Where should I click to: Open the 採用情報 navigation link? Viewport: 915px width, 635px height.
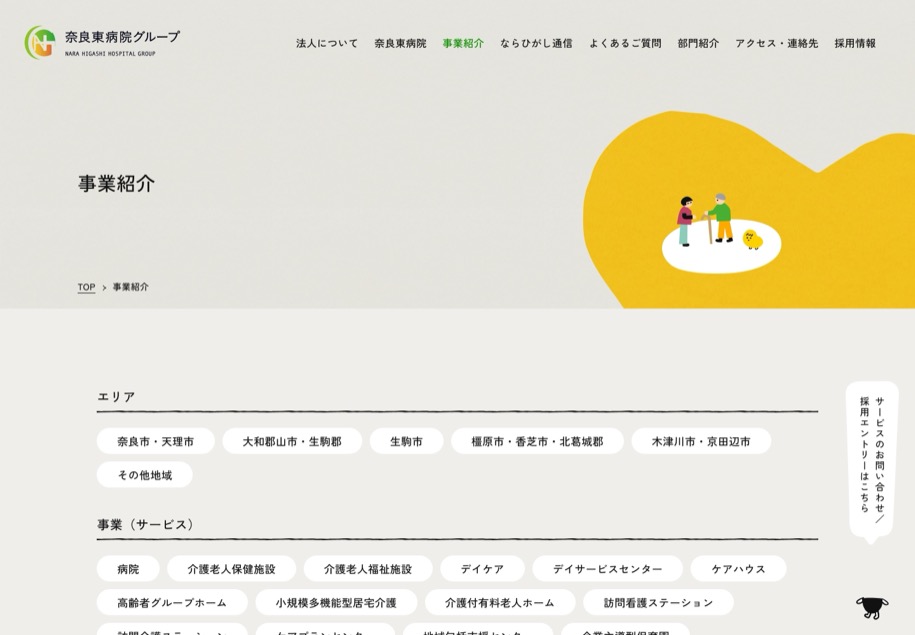pos(855,43)
